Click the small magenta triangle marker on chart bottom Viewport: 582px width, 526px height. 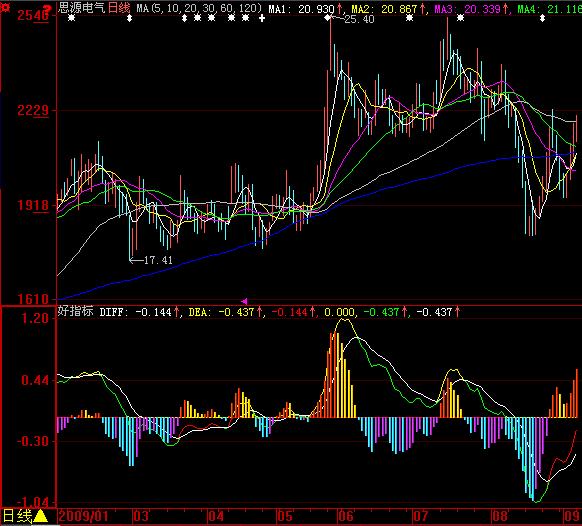244,301
